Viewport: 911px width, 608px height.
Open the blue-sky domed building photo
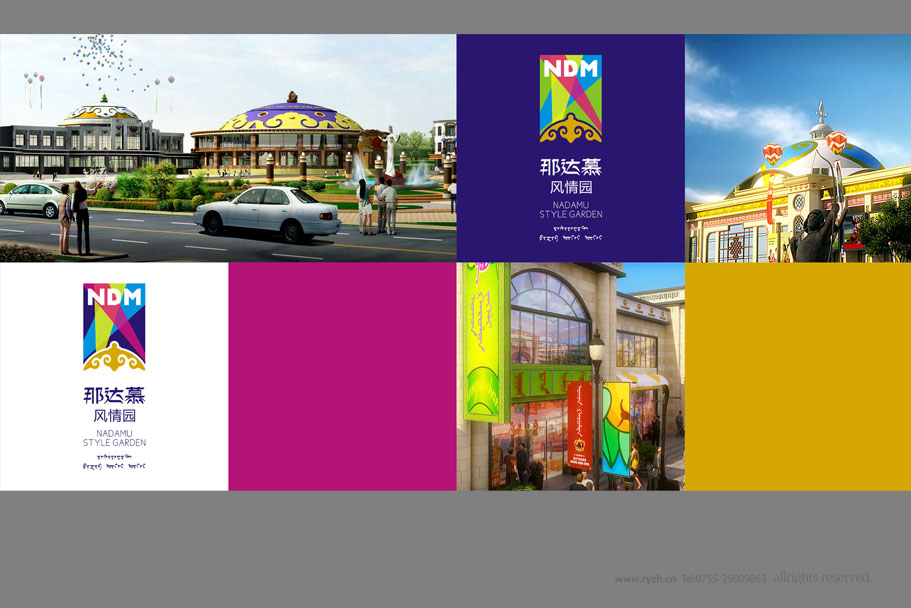coord(797,148)
